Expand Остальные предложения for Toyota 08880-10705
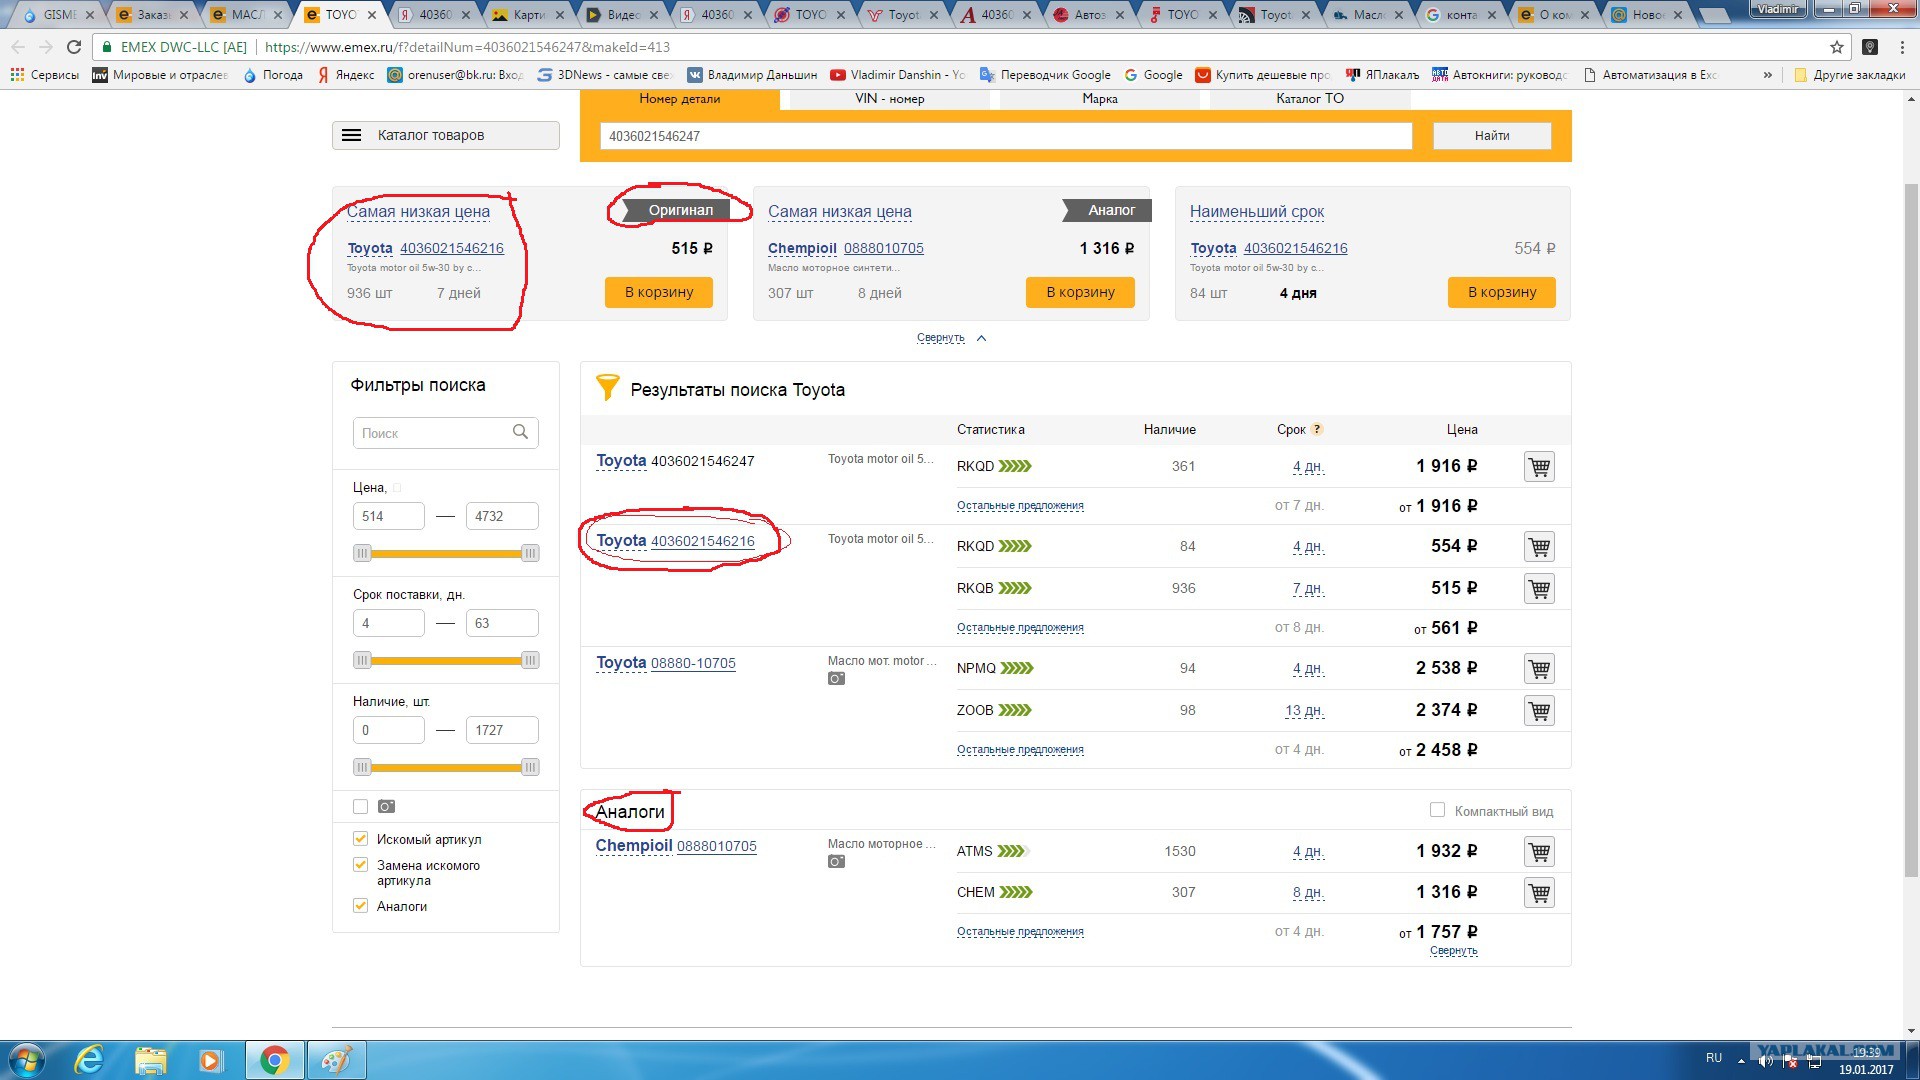The width and height of the screenshot is (1920, 1080). pyautogui.click(x=1020, y=750)
